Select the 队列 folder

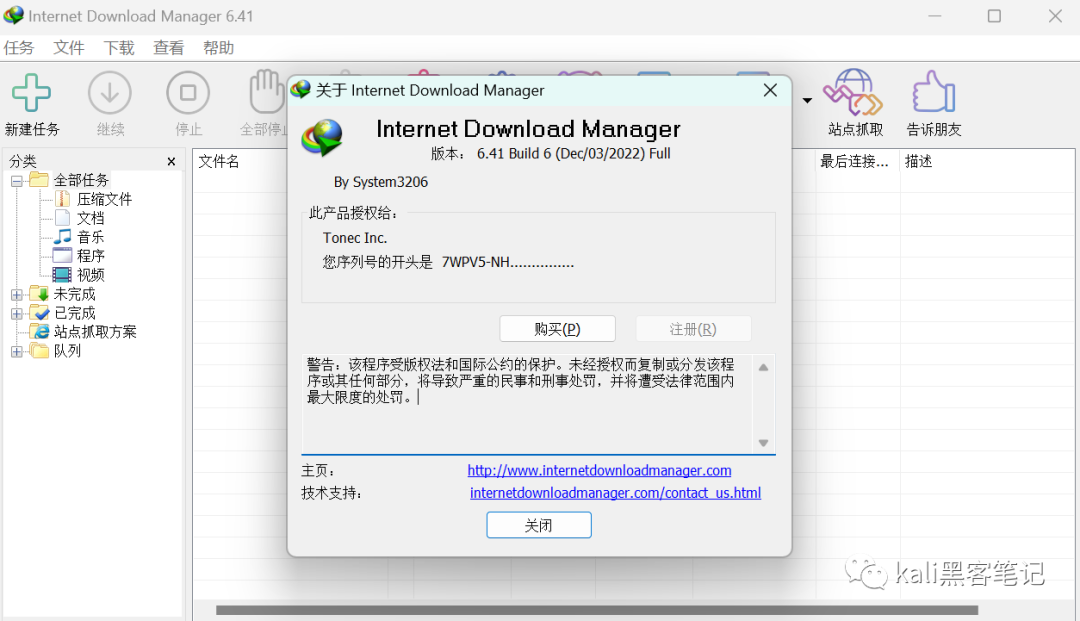pos(67,351)
